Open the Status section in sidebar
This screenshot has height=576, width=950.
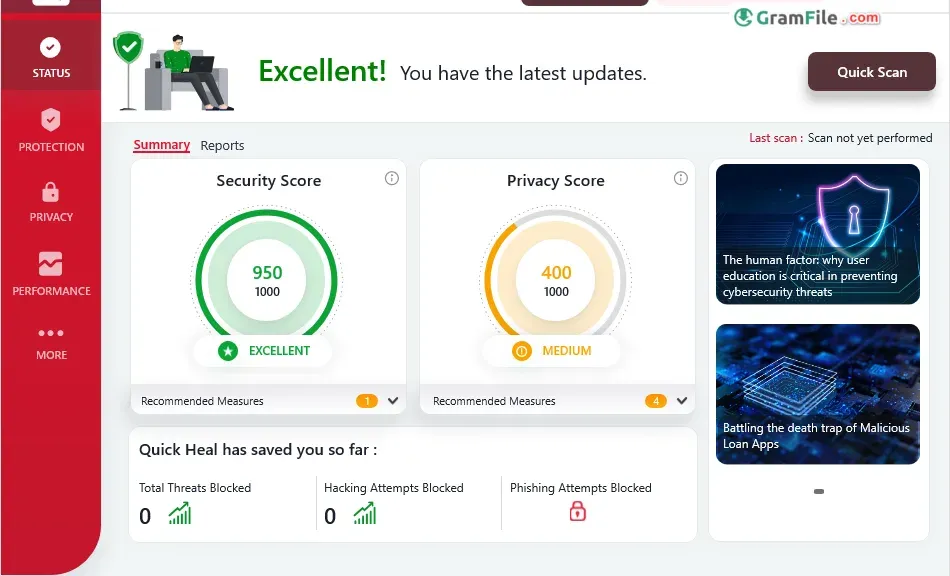point(51,58)
